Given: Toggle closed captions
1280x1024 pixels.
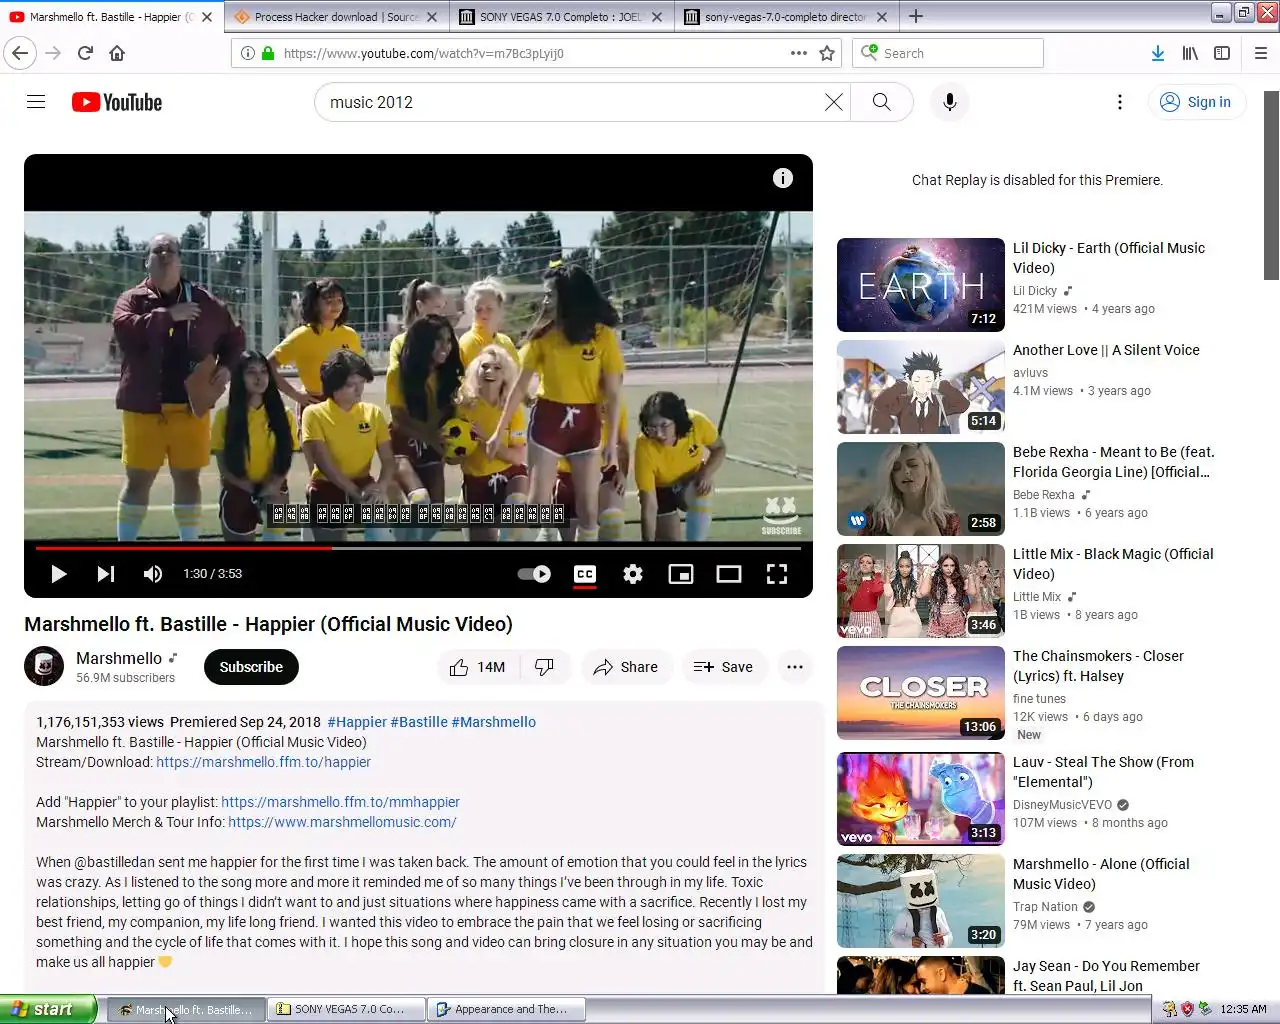Looking at the screenshot, I should pyautogui.click(x=585, y=574).
